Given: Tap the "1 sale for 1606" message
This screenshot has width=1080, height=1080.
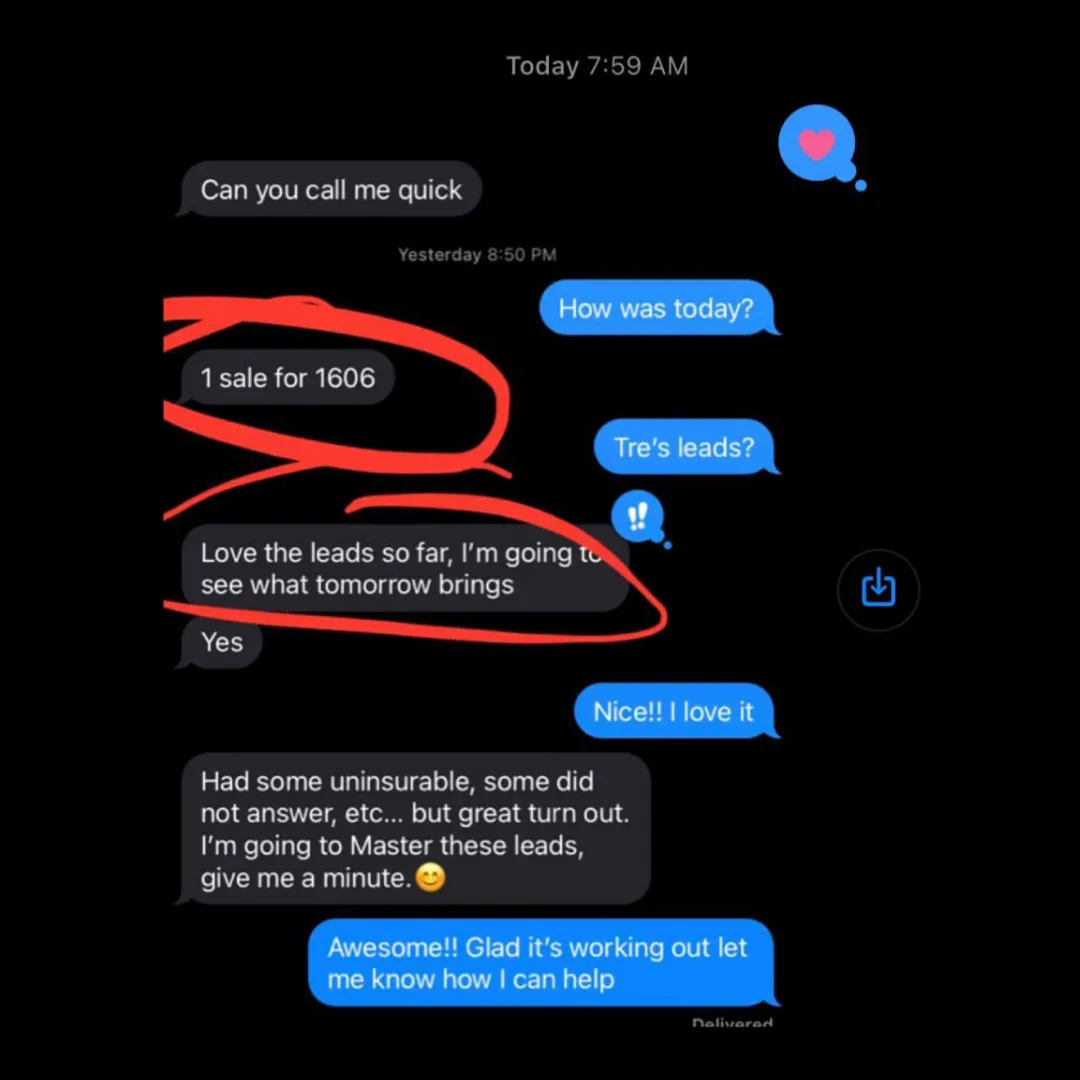Looking at the screenshot, I should [286, 377].
